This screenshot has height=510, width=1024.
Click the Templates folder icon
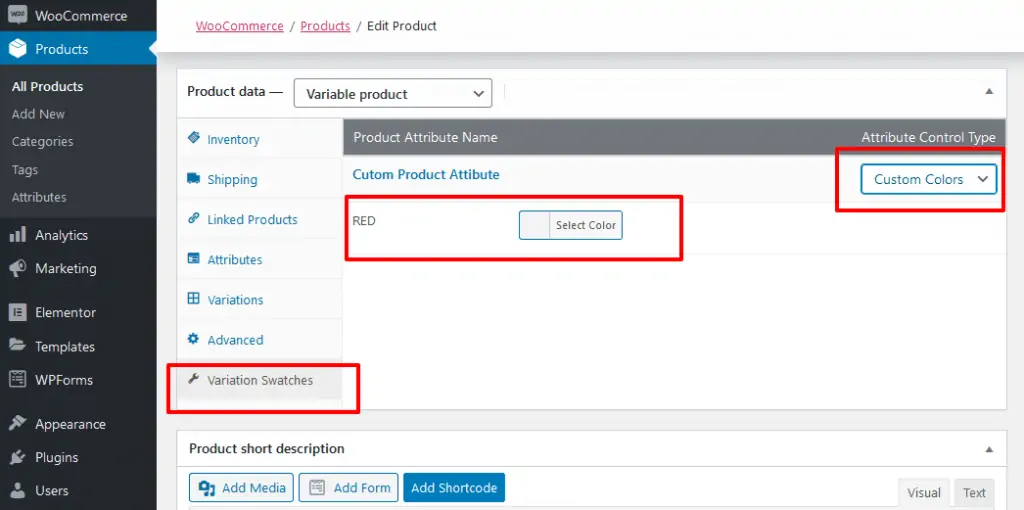coord(18,346)
